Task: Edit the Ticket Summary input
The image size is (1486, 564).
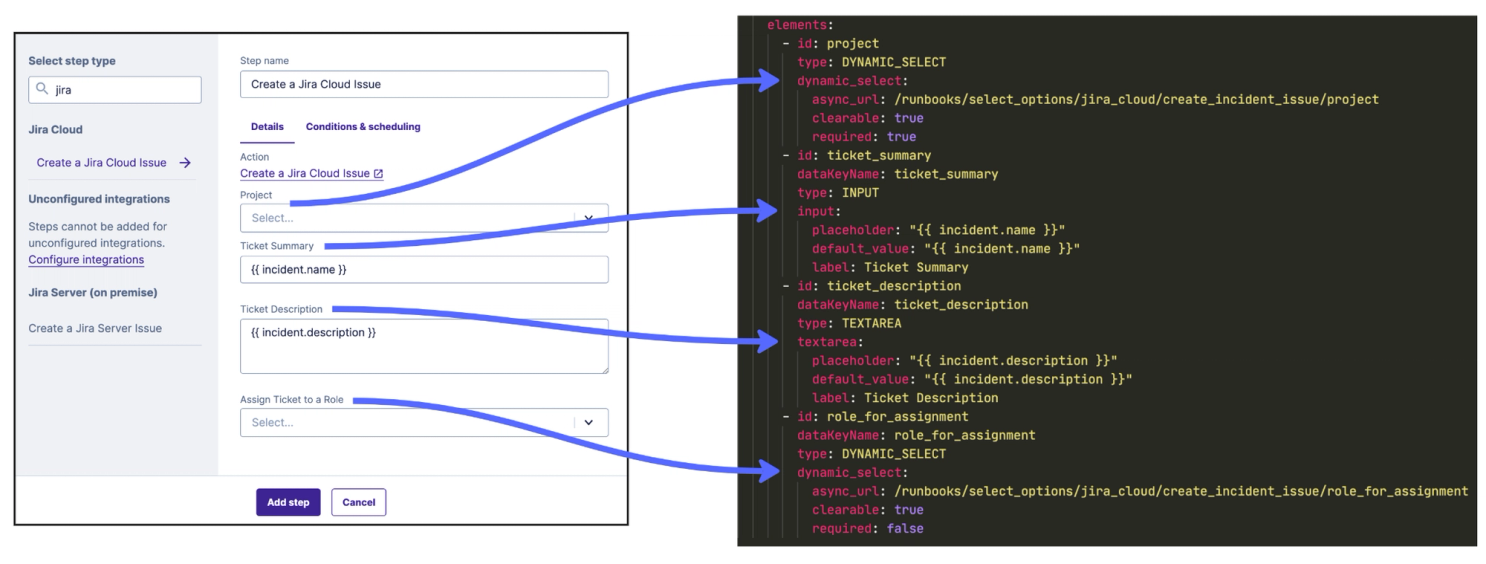Action: pyautogui.click(x=424, y=270)
